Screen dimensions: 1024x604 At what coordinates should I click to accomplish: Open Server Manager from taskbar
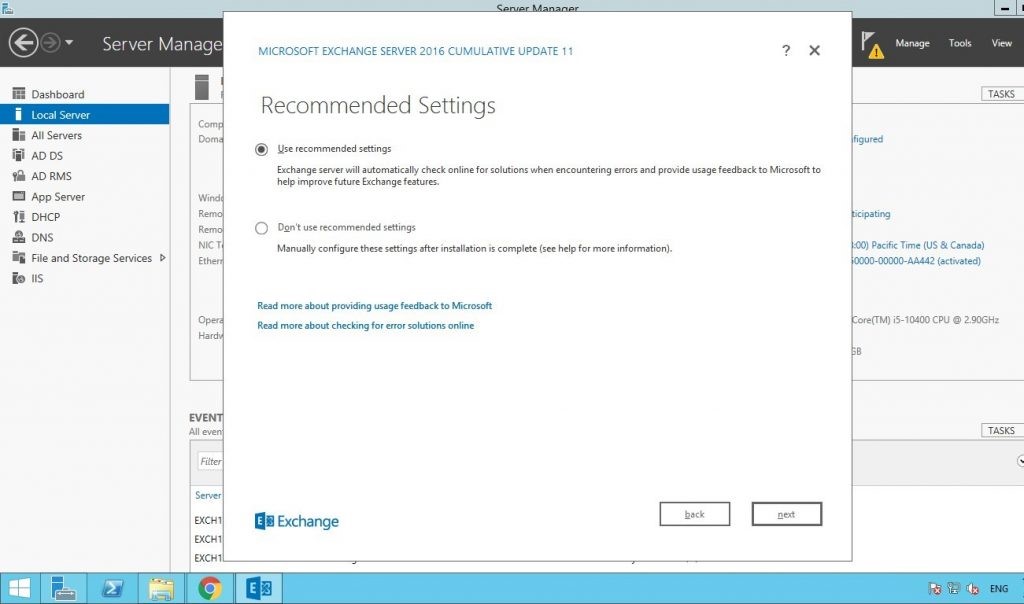click(63, 588)
